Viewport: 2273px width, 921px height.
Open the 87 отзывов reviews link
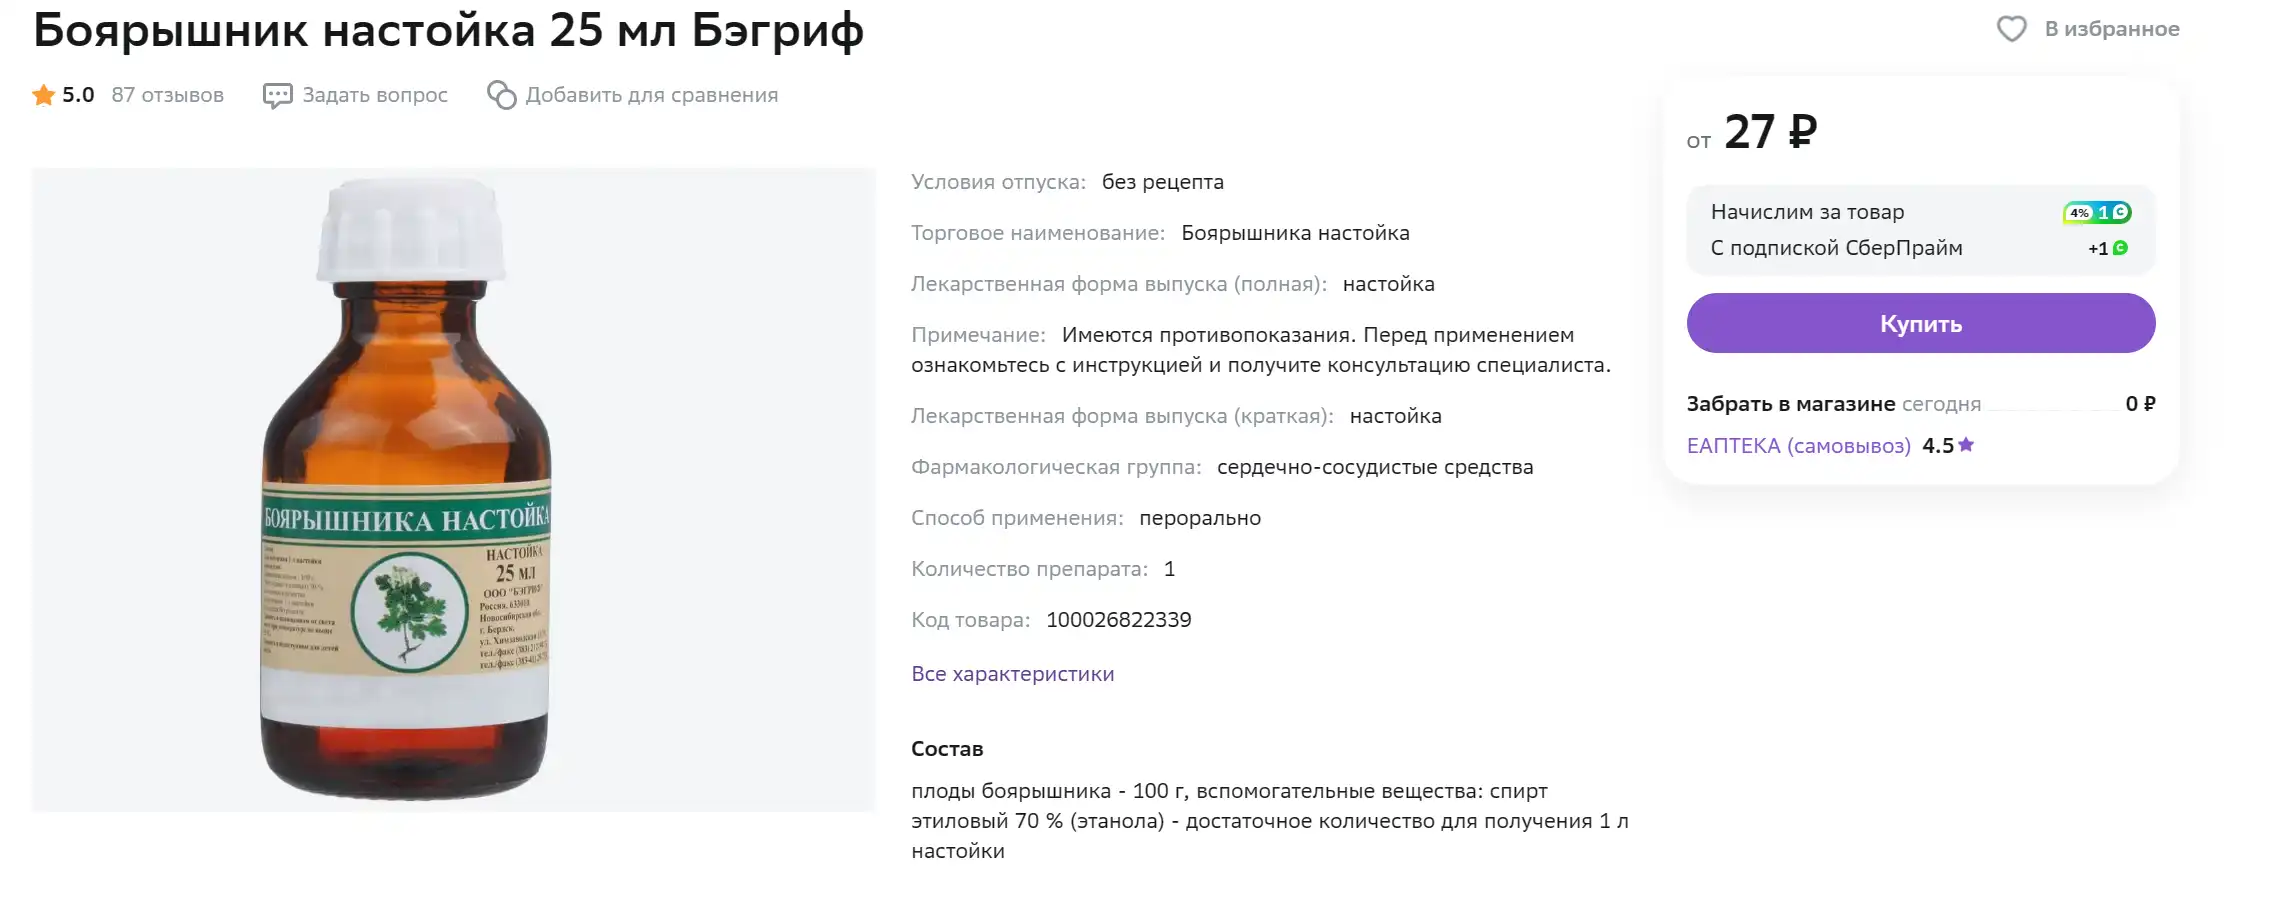pyautogui.click(x=167, y=95)
